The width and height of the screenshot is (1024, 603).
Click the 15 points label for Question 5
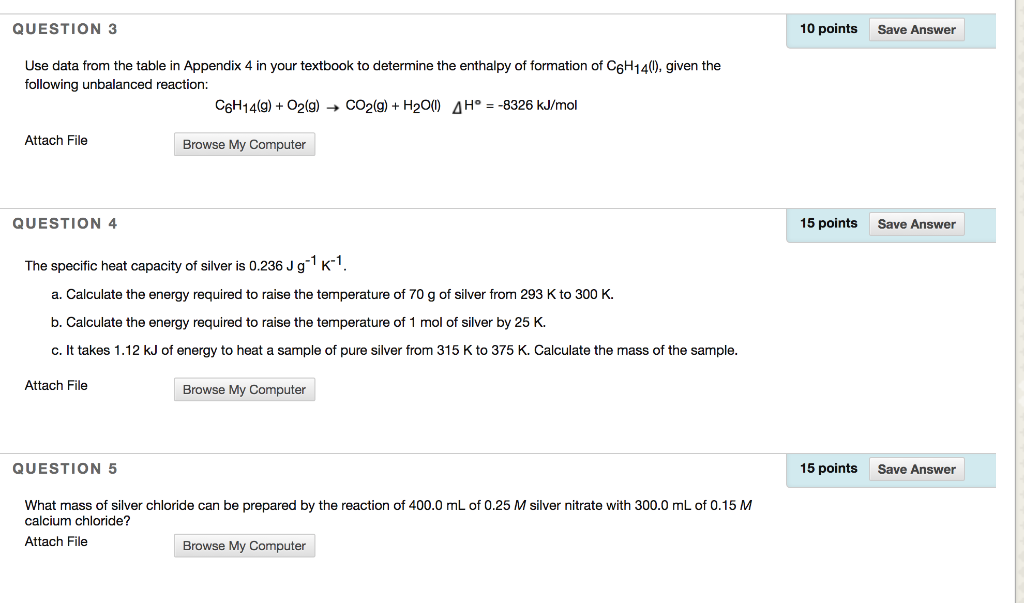coord(828,468)
